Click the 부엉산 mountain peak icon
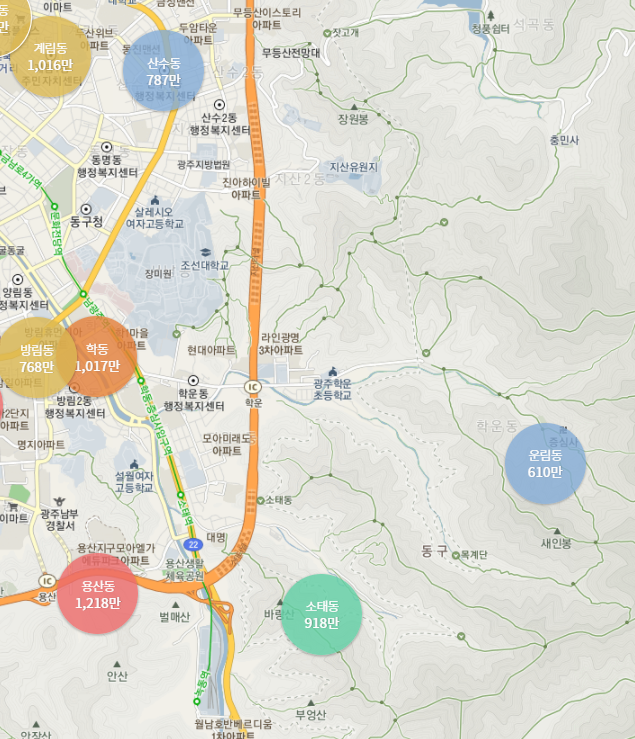This screenshot has width=635, height=739. point(311,703)
